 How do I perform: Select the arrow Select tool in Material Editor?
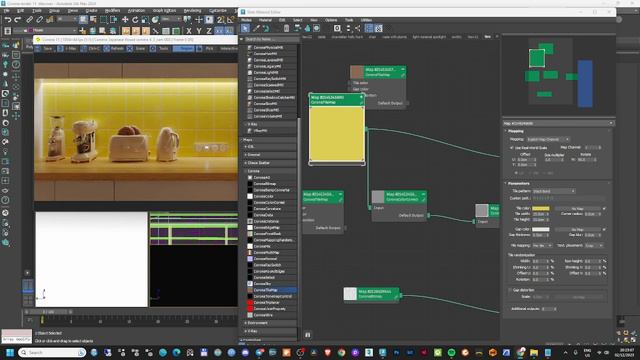tap(245, 28)
